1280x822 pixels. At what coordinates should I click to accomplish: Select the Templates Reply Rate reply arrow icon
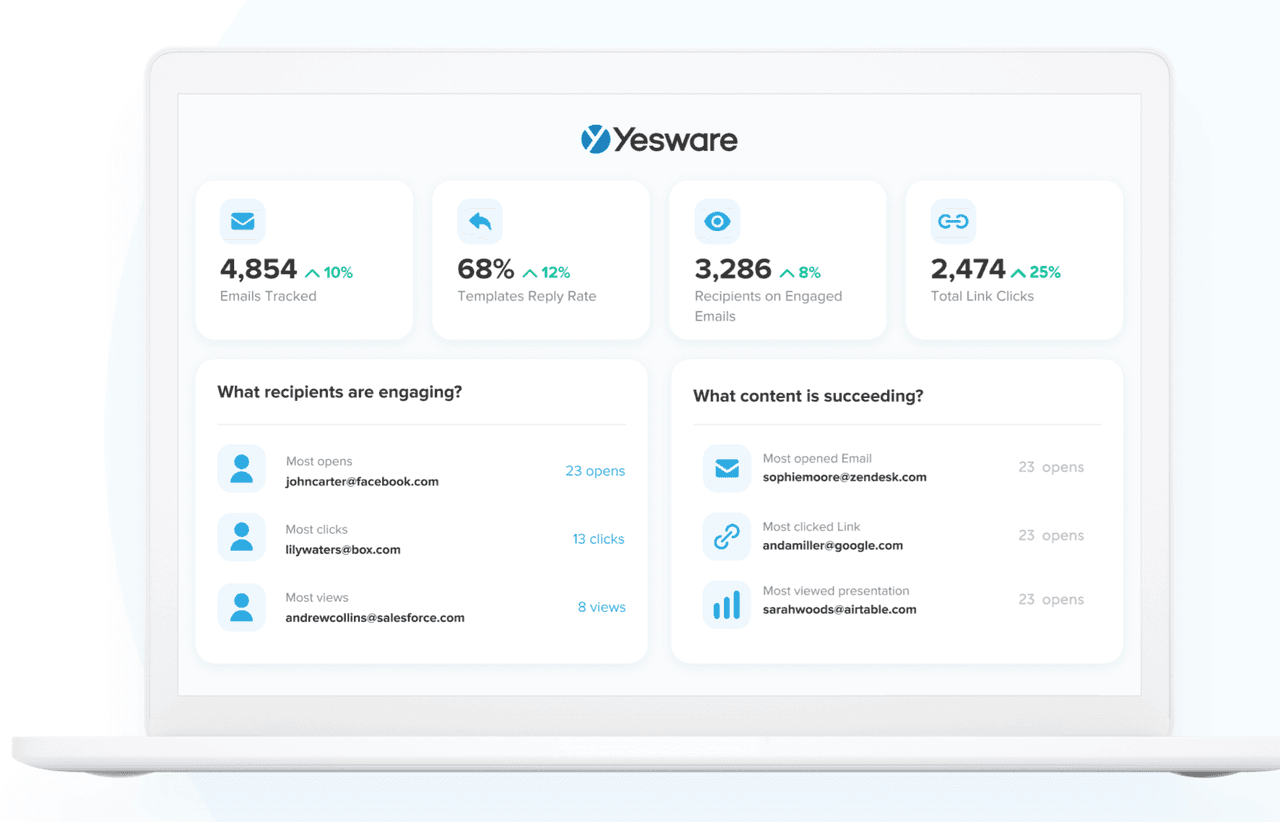tap(480, 221)
